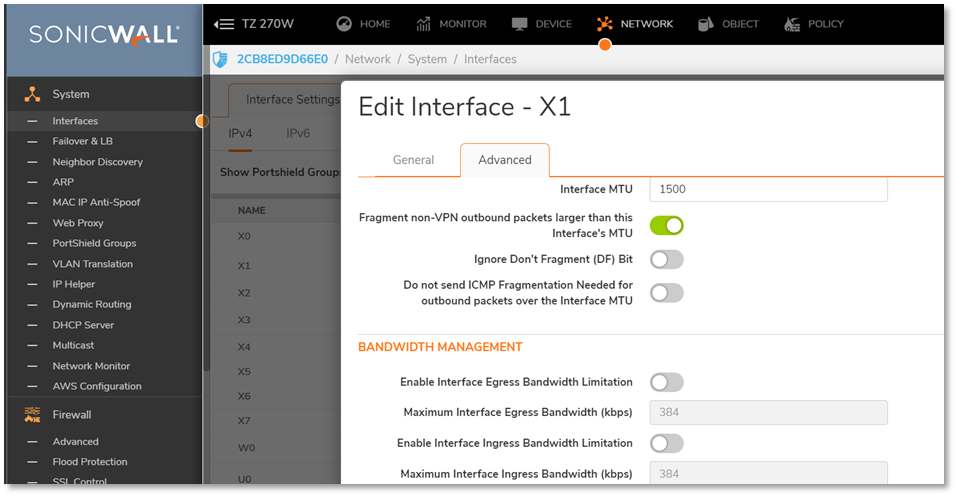Image resolution: width=957 pixels, height=497 pixels.
Task: Click the Firewall section brick icon
Action: pos(32,415)
